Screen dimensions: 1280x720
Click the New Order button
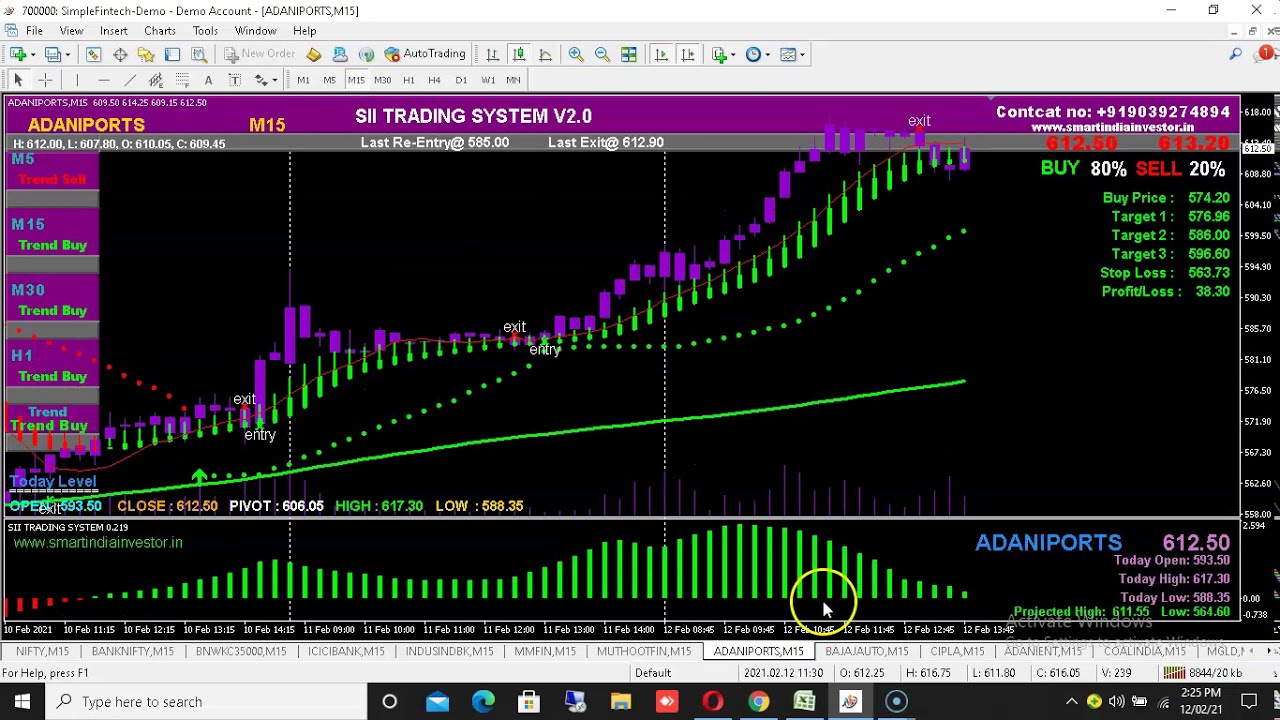click(x=259, y=54)
